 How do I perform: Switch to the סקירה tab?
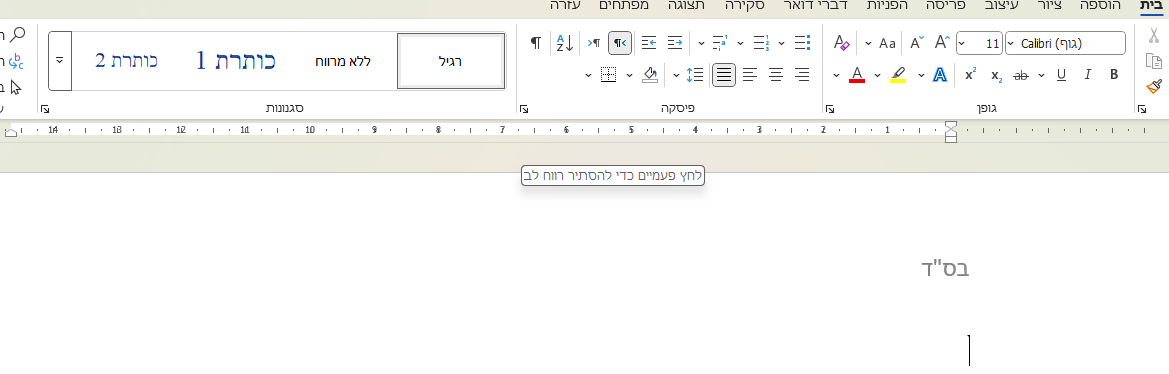point(744,5)
